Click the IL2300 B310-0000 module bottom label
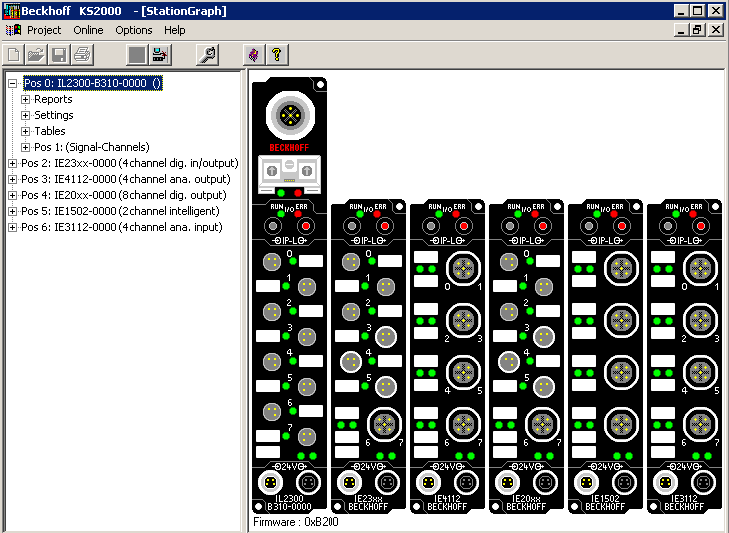Viewport: 729px width, 533px height. click(x=289, y=503)
